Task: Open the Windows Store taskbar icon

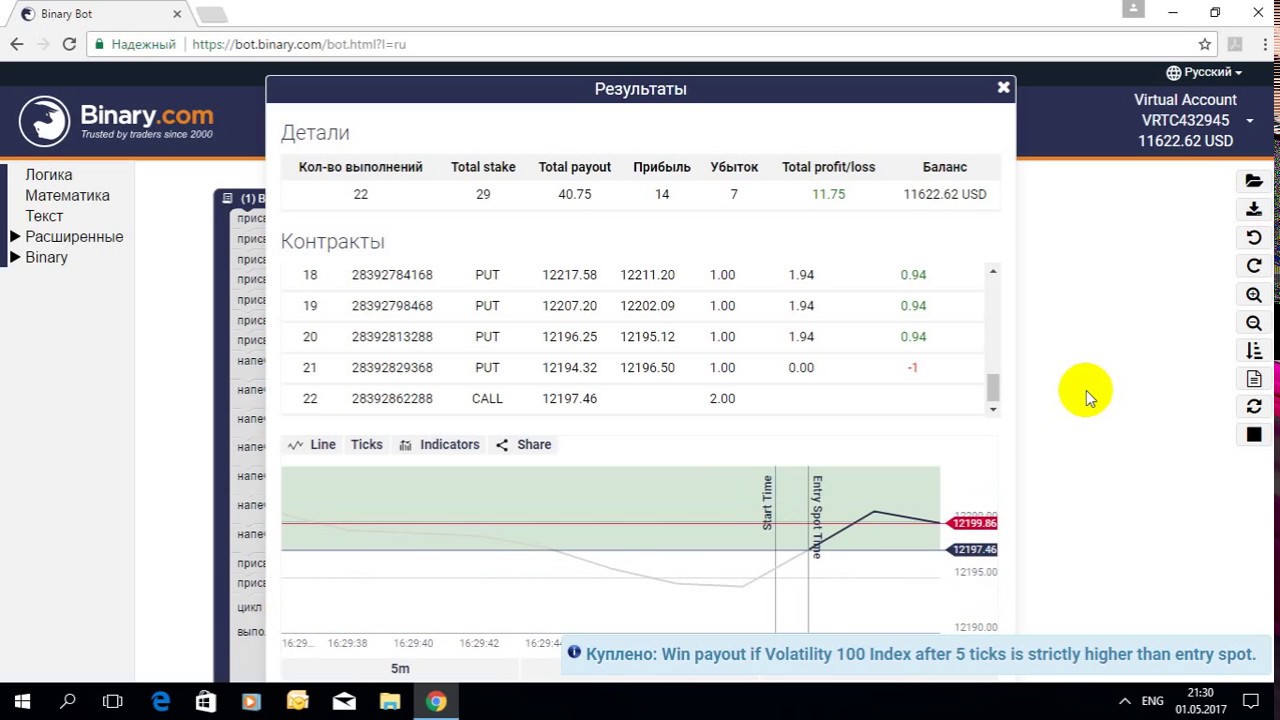Action: pyautogui.click(x=205, y=701)
